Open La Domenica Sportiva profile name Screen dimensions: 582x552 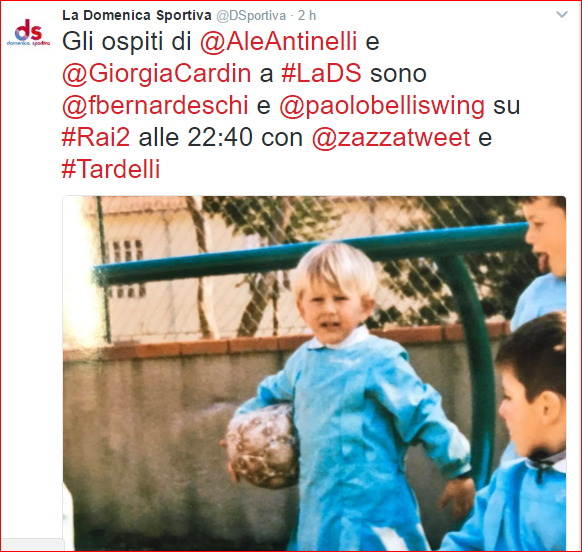pyautogui.click(x=137, y=15)
